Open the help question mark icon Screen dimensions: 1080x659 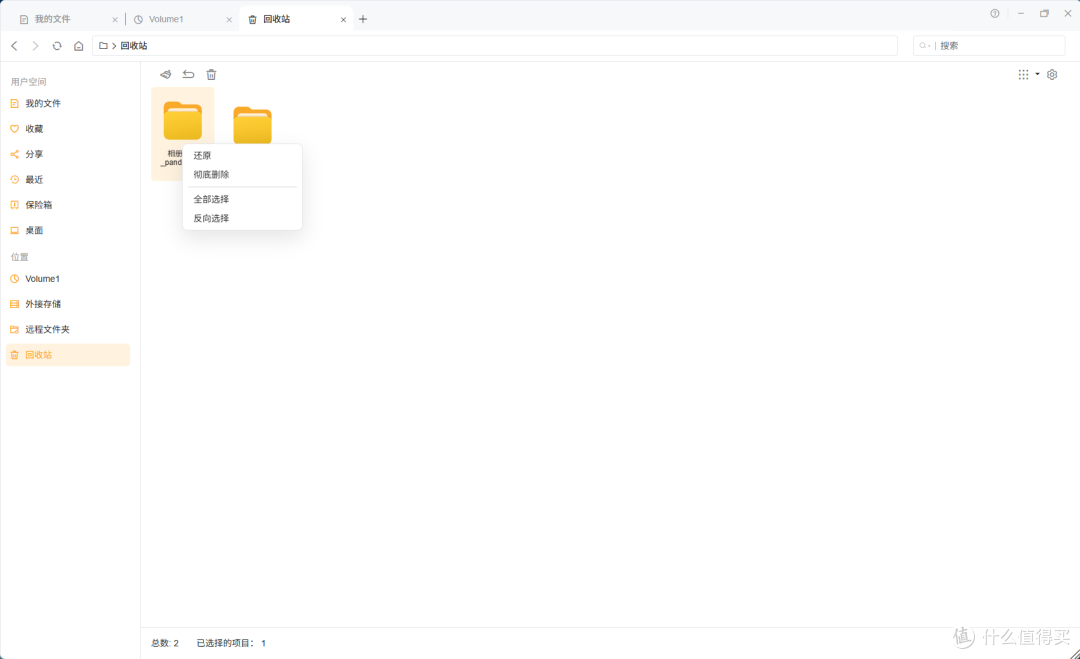pyautogui.click(x=995, y=13)
